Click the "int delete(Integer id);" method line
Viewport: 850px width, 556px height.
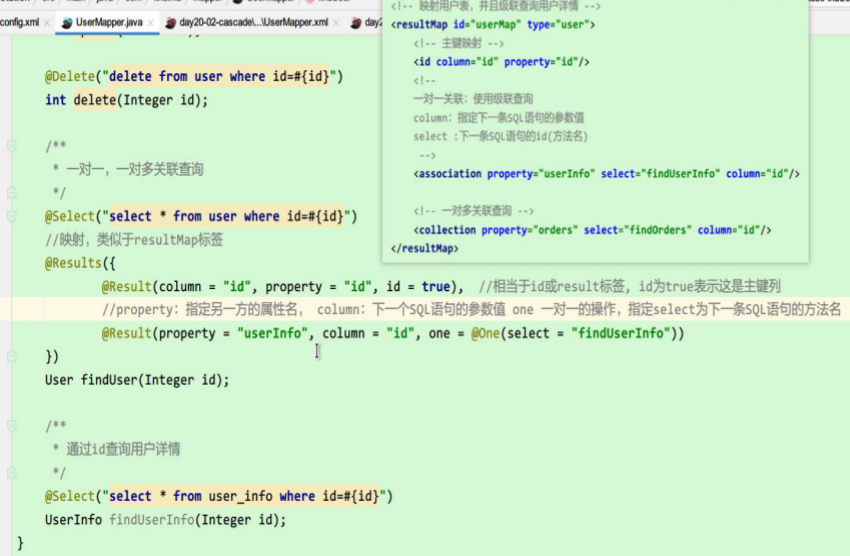(126, 100)
